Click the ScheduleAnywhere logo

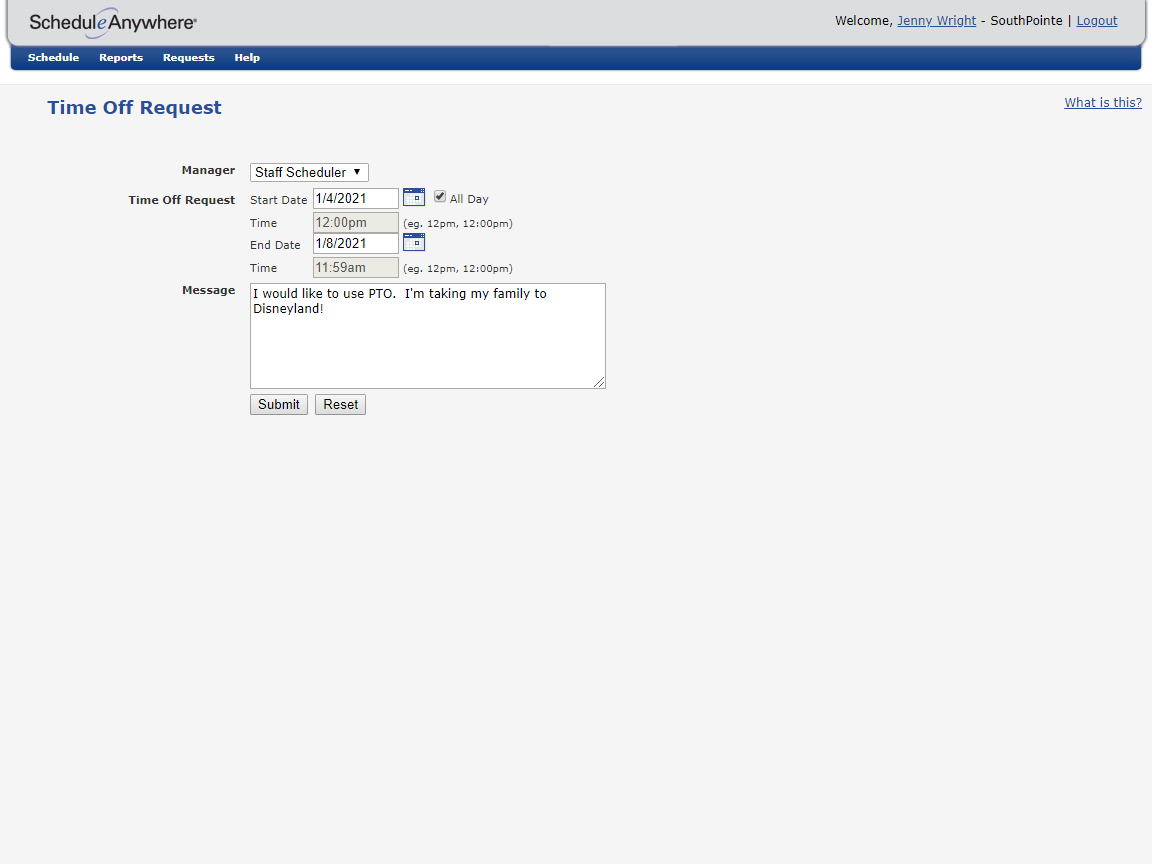[112, 23]
